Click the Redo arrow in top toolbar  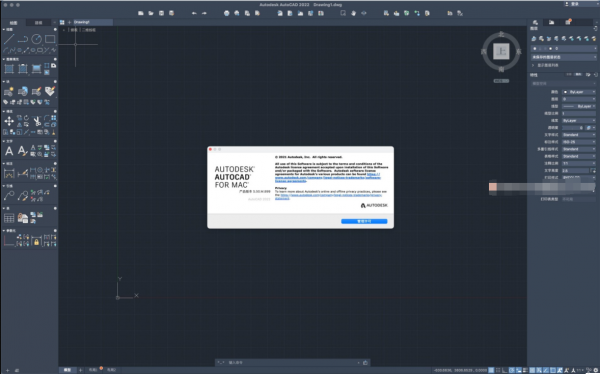[204, 13]
